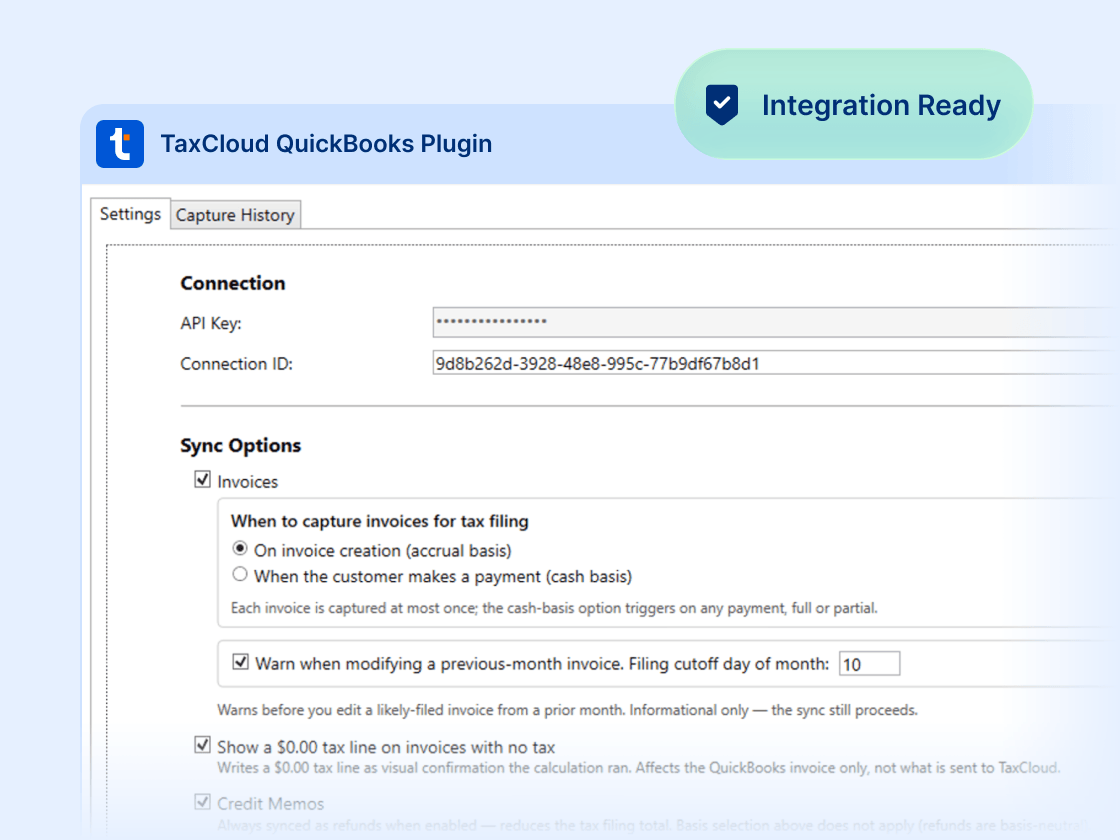This screenshot has width=1120, height=840.
Task: Click 'Writes a $0.00 tax line' description
Action: click(x=639, y=768)
